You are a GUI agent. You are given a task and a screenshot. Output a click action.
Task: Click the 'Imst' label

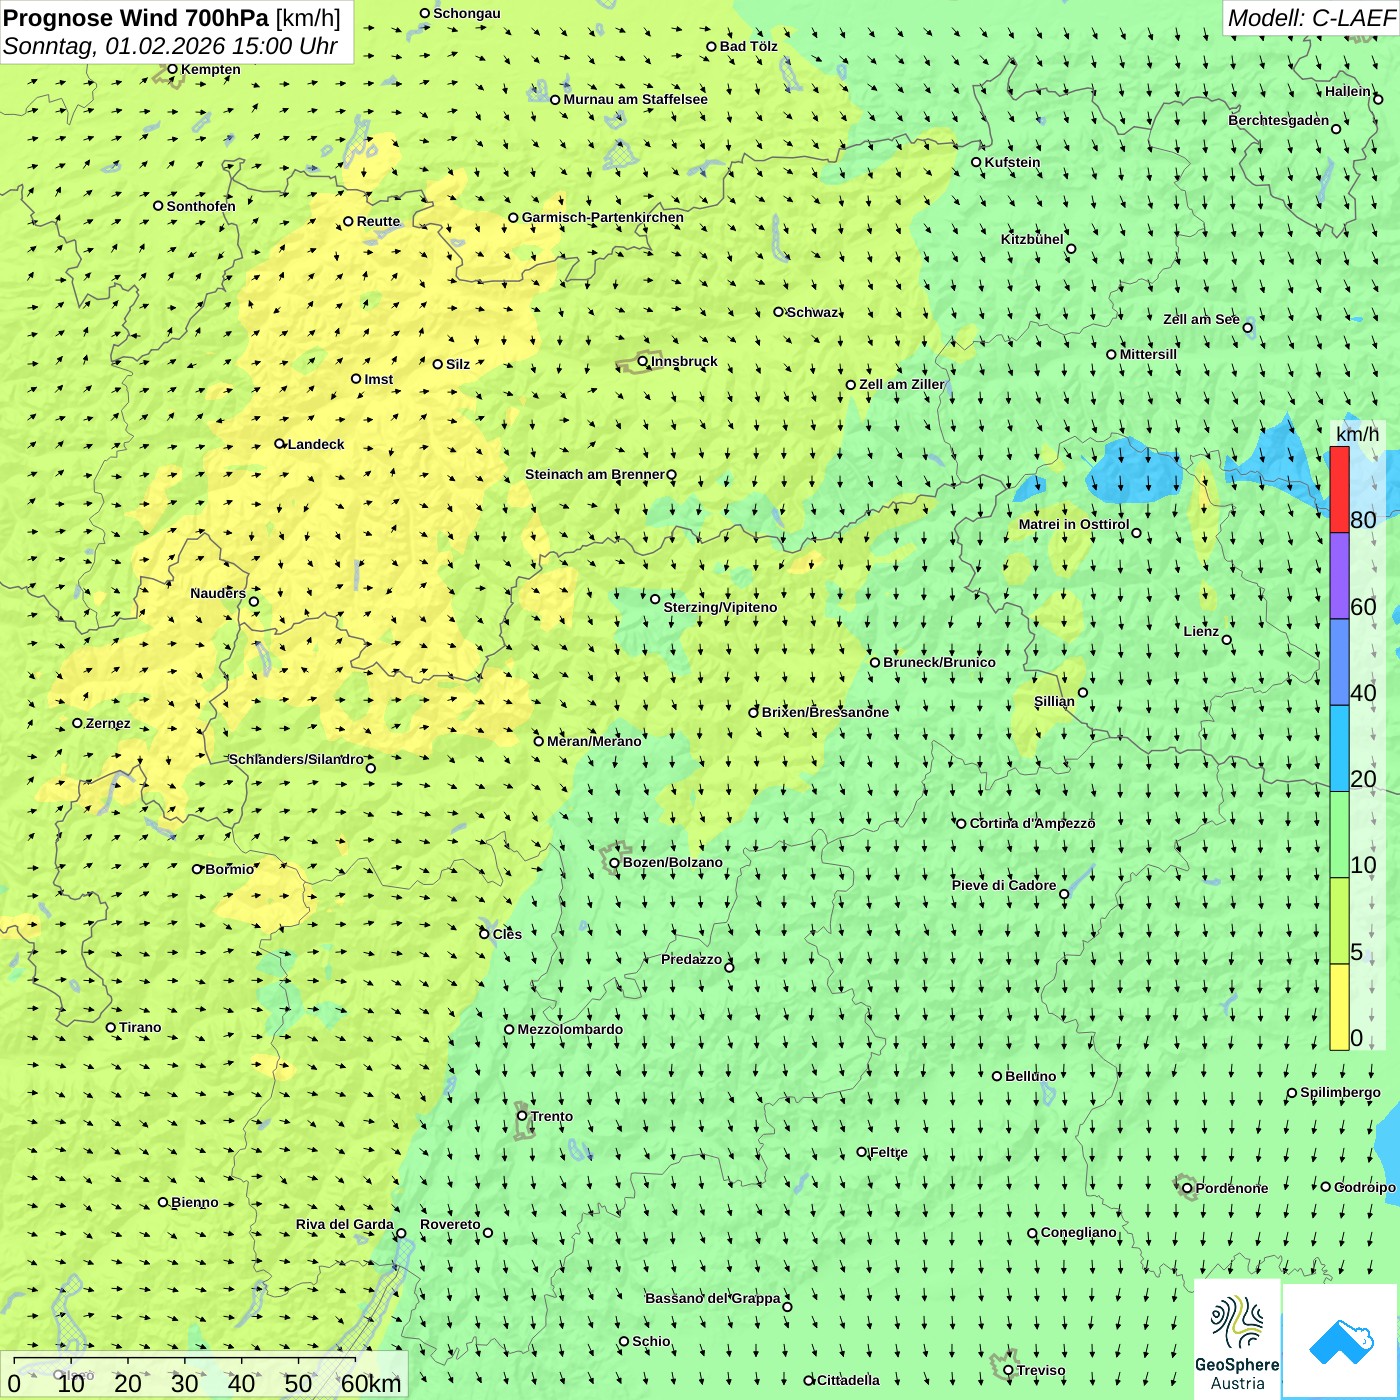[378, 379]
